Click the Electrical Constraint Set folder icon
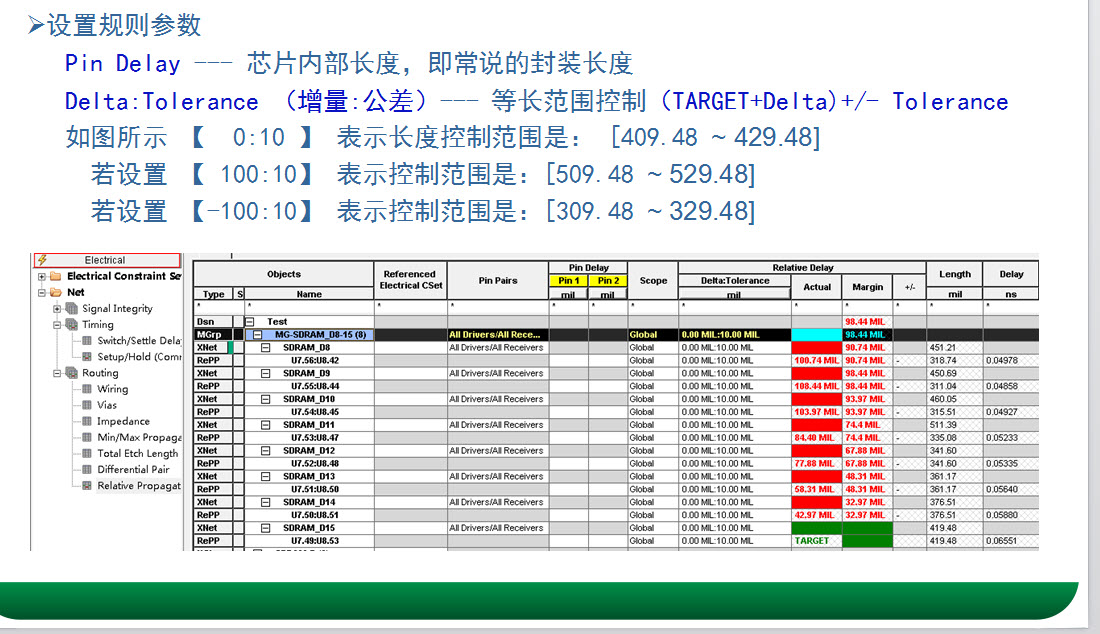1100x634 pixels. (55, 276)
